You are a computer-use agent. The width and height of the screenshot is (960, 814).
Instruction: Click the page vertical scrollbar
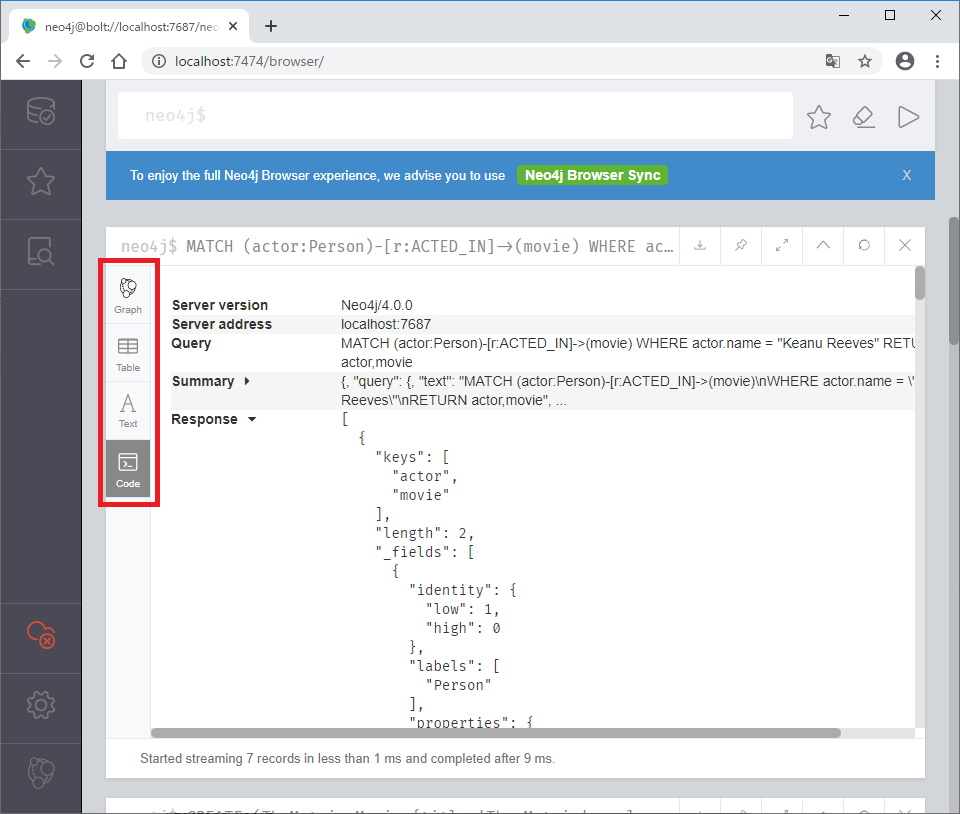(954, 282)
